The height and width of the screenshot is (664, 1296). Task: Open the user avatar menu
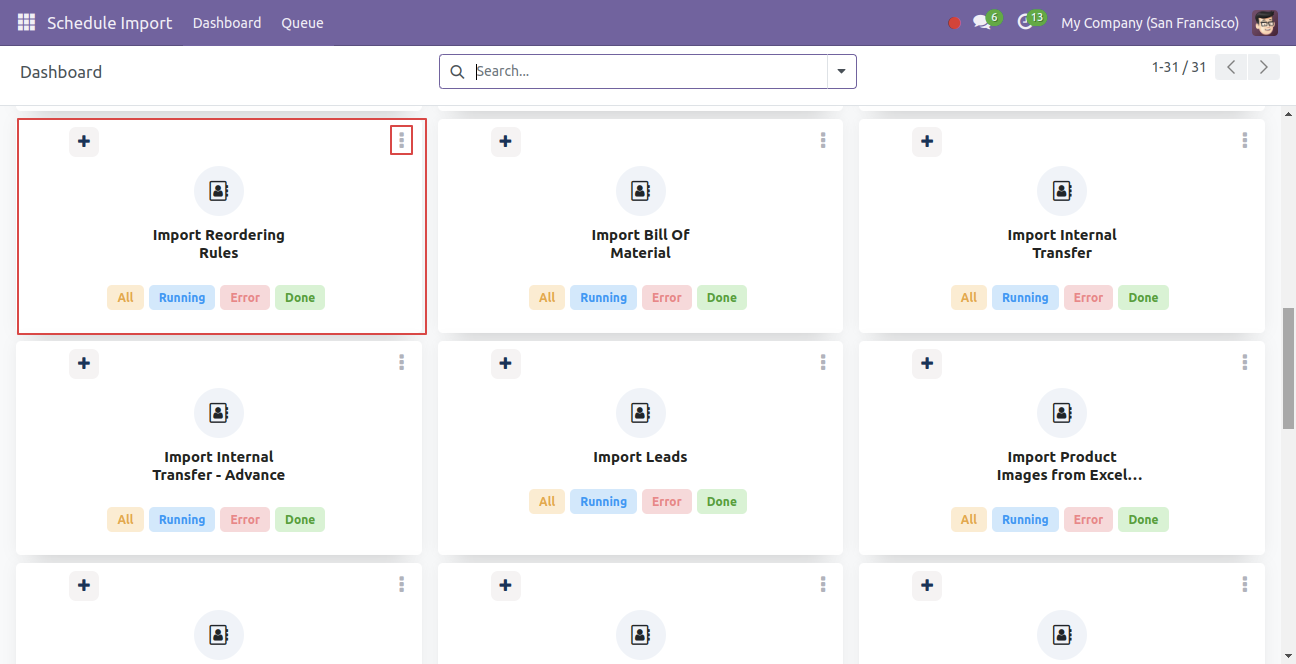(1265, 22)
